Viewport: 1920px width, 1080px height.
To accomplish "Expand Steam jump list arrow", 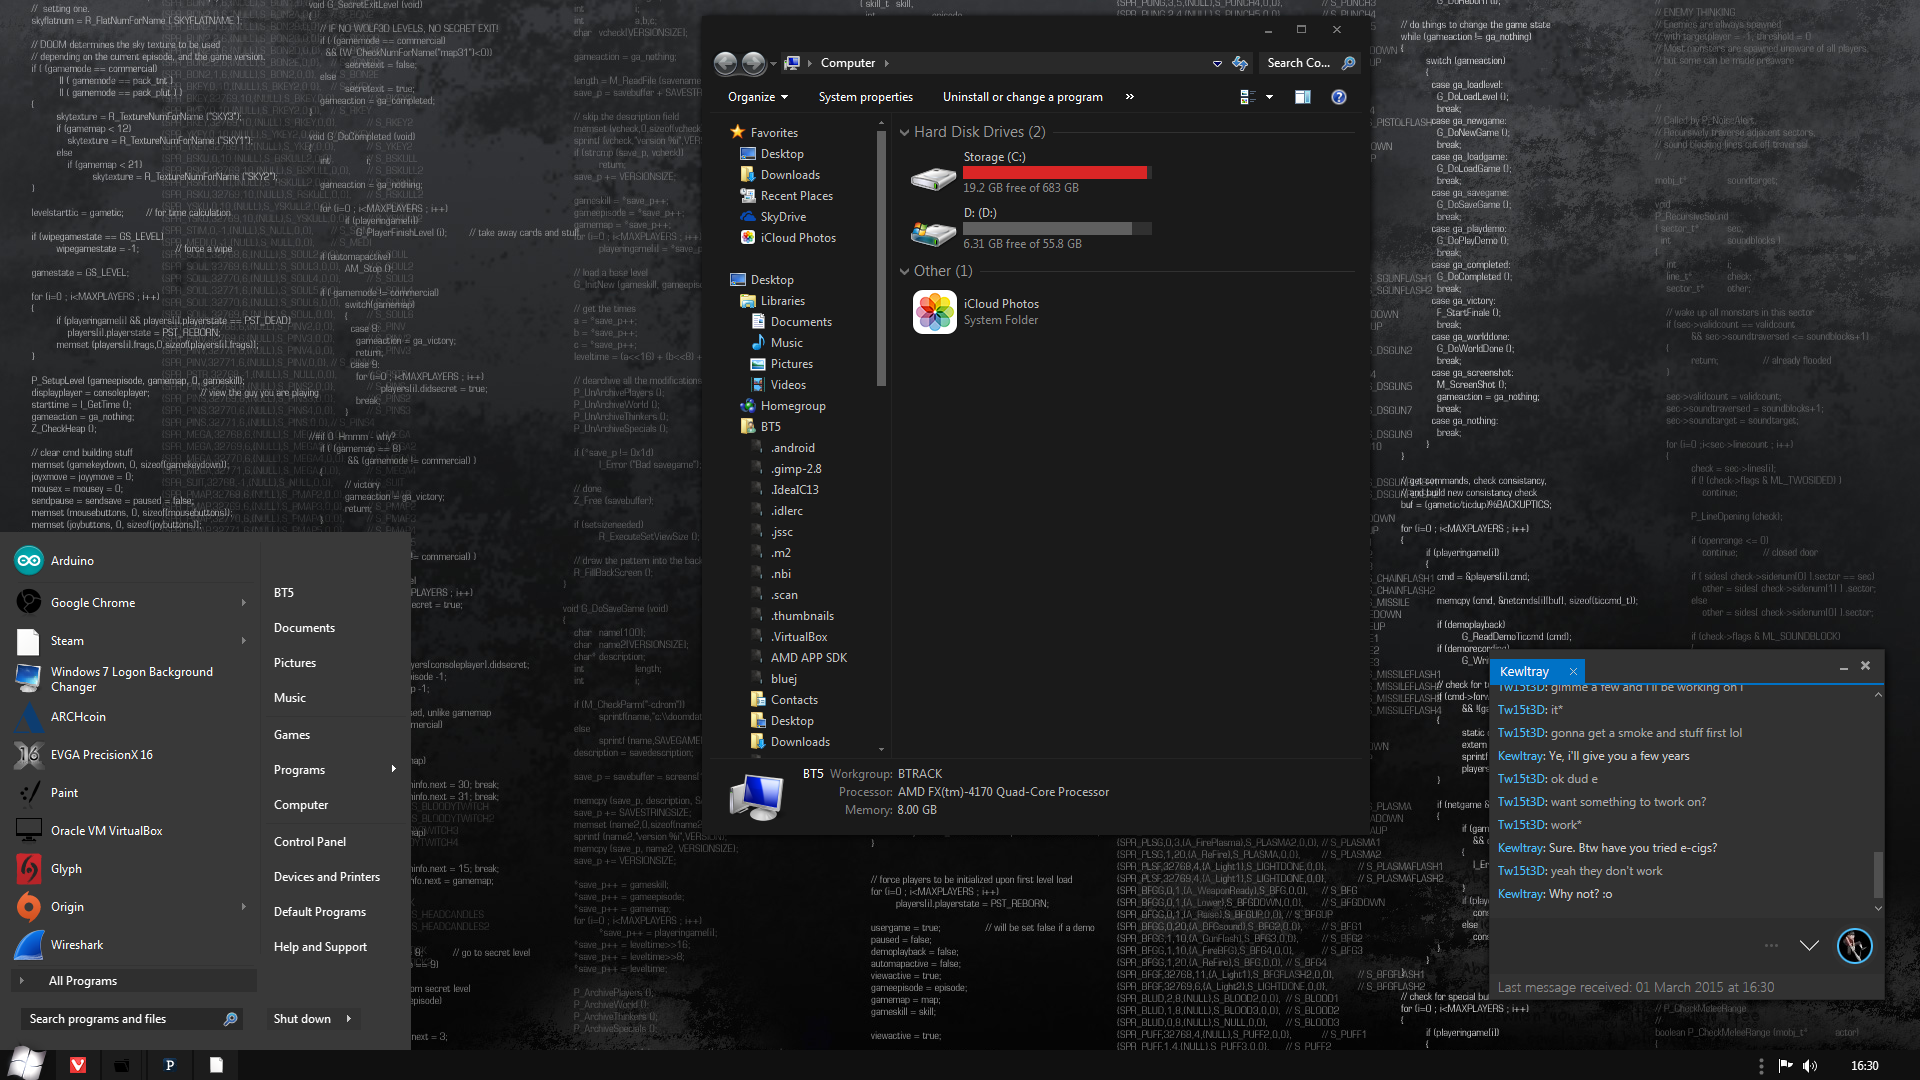I will (243, 641).
